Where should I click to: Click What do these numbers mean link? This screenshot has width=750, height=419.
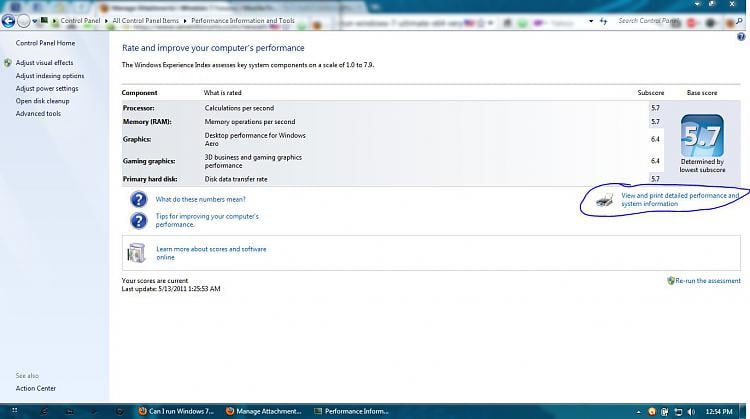coord(200,199)
